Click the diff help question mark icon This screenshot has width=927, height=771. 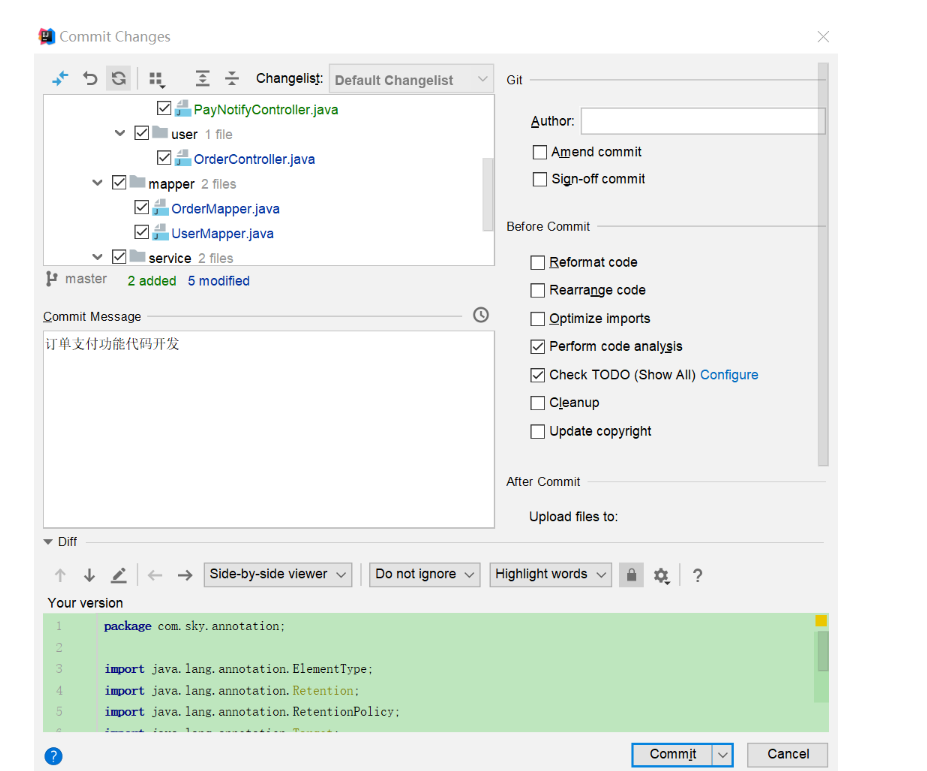click(698, 575)
